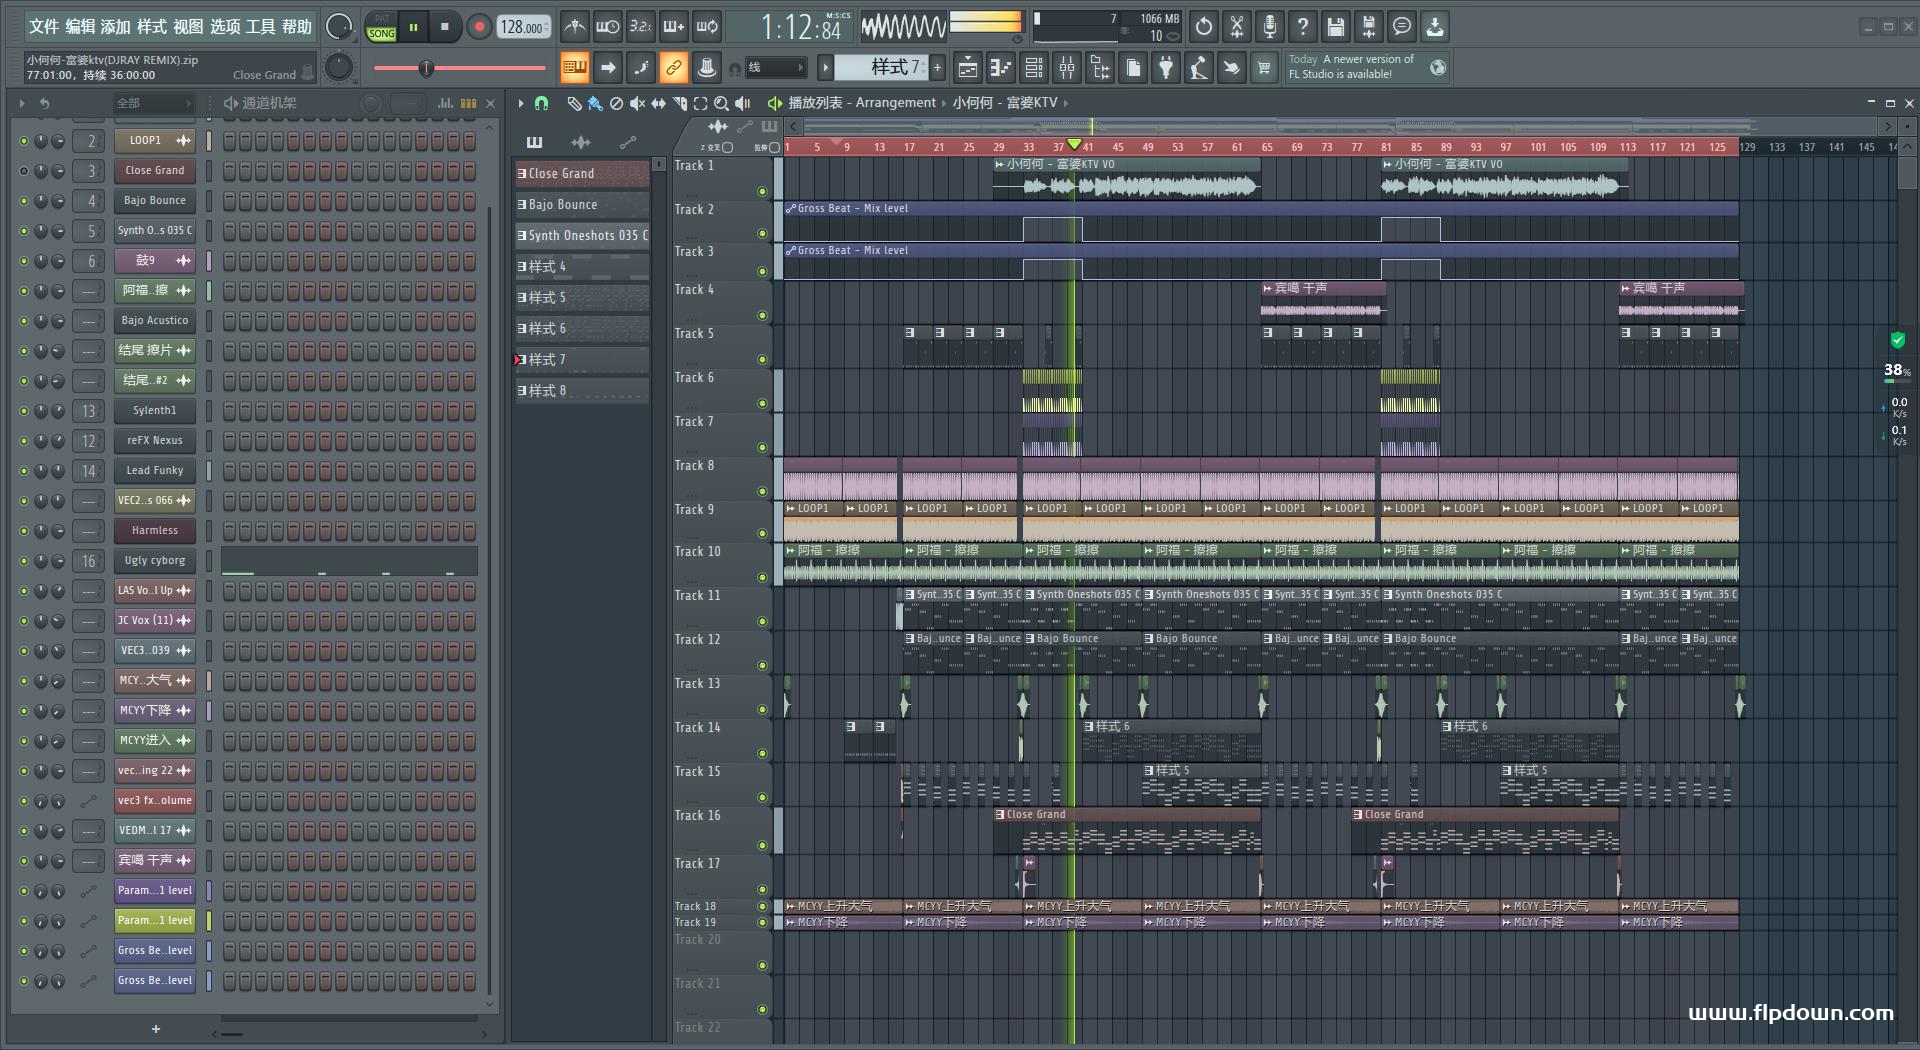Enable wait for input before playing

(607, 27)
